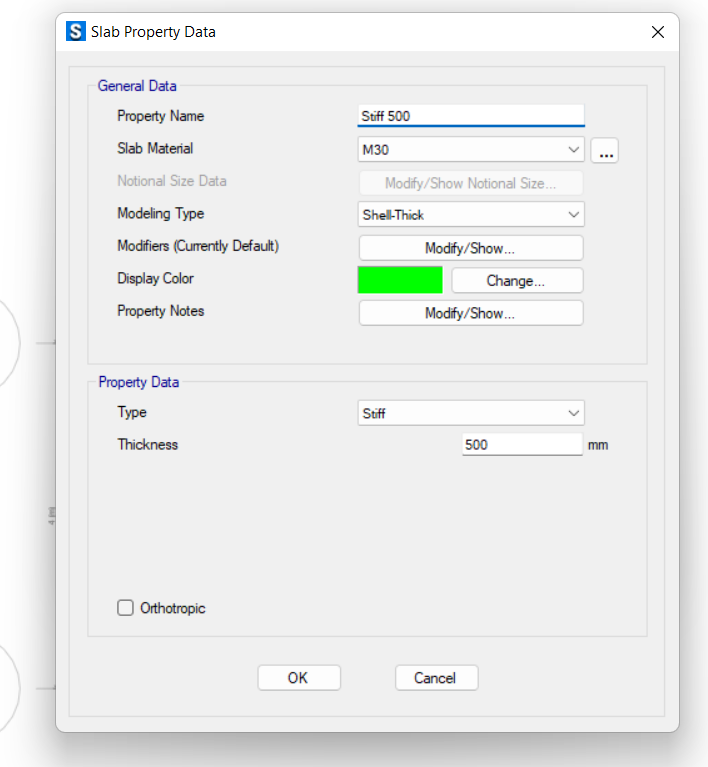Enable the Orthotropic checkbox
Viewport: 708px width, 767px height.
(125, 608)
